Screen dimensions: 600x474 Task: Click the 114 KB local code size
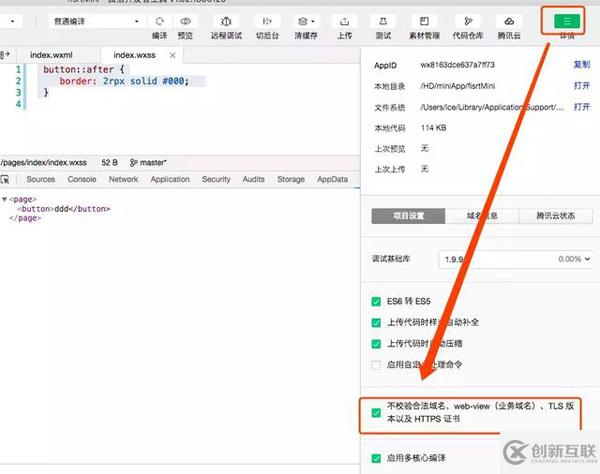433,128
